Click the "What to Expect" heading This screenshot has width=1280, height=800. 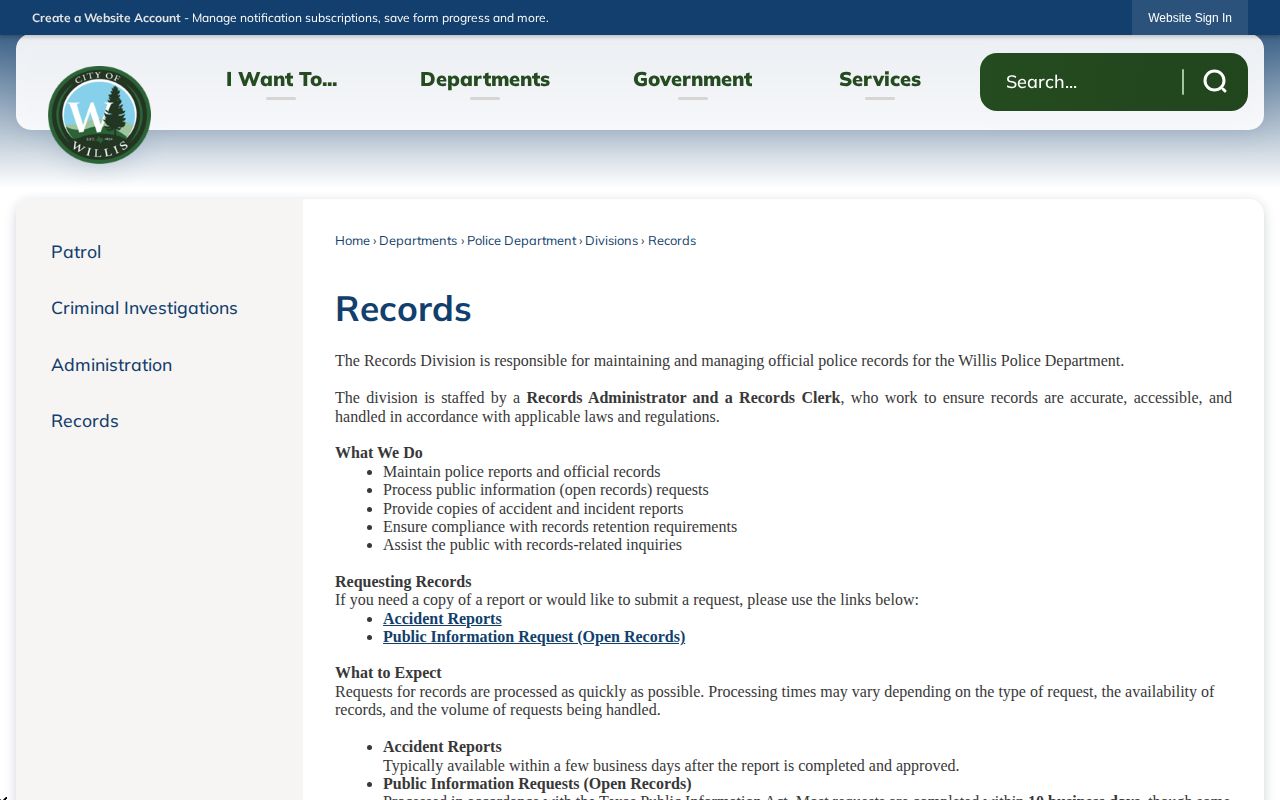click(388, 673)
